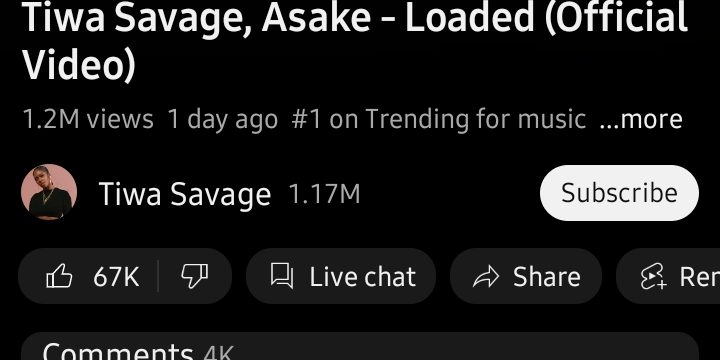The height and width of the screenshot is (360, 720).
Task: Tap the 67K likes count
Action: point(116,277)
